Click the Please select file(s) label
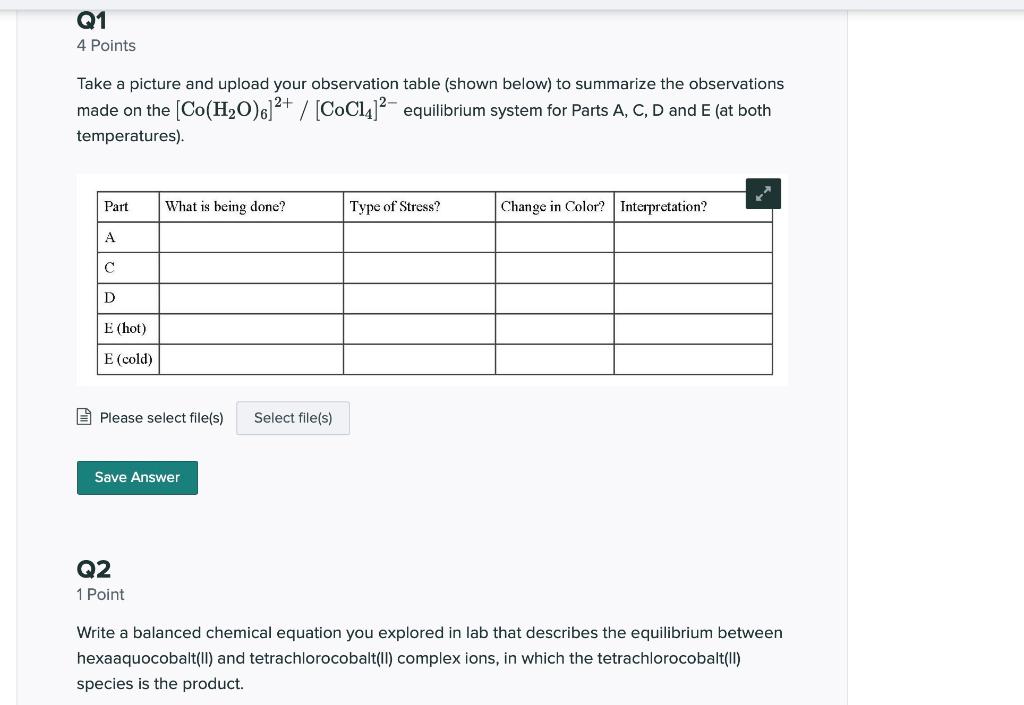 (x=161, y=417)
